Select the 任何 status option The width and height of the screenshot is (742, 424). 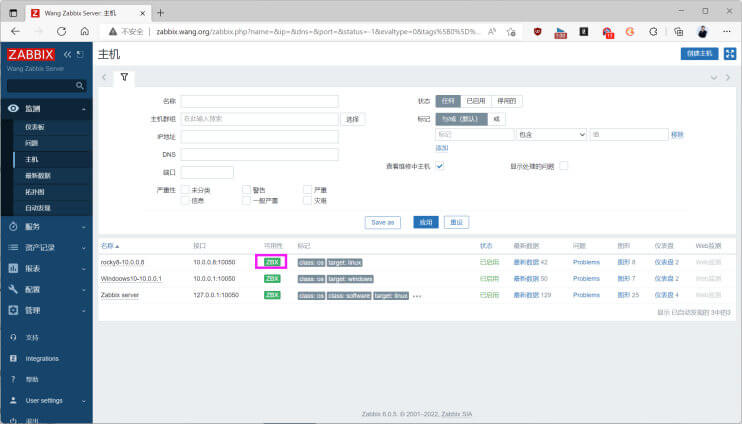[448, 101]
